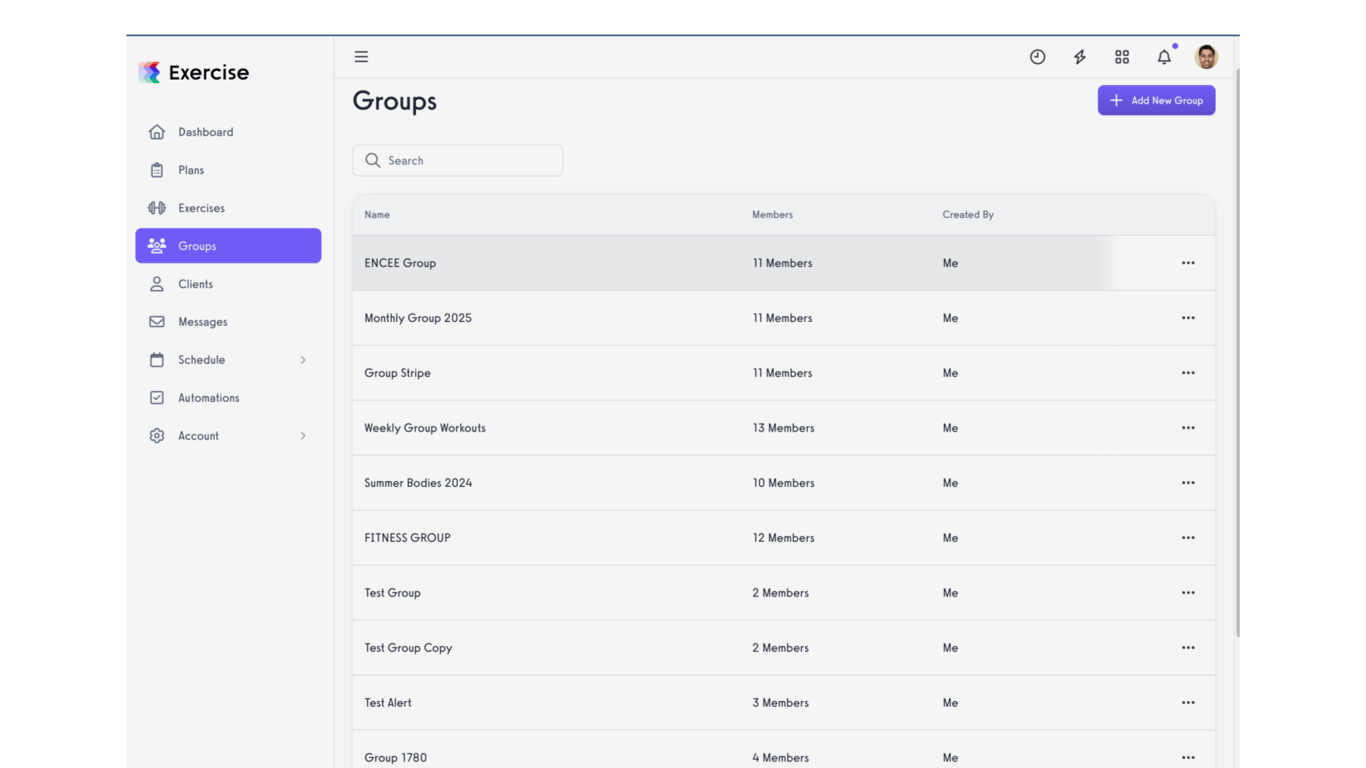
Task: Click the Add New Group button
Action: pyautogui.click(x=1156, y=100)
